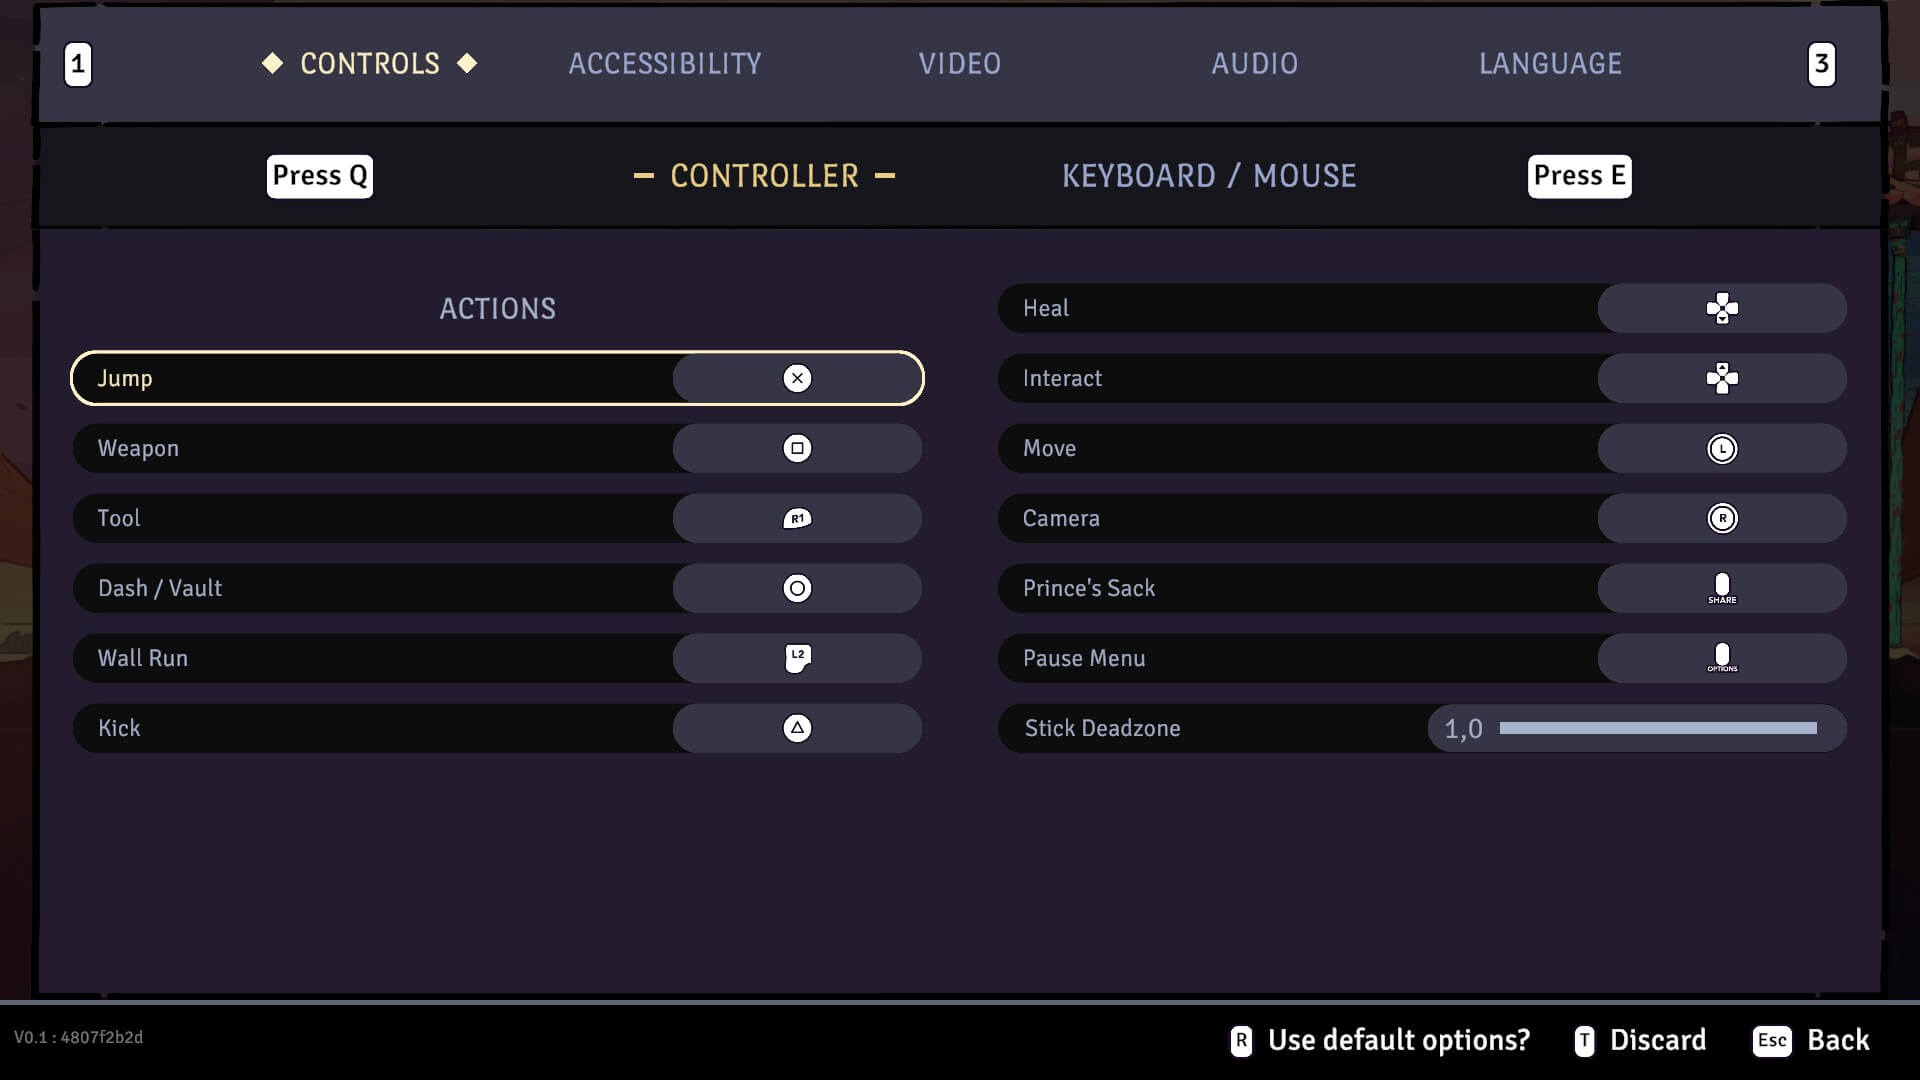The image size is (1920, 1080).
Task: Click the Options button icon for Pause Menu
Action: pyautogui.click(x=1721, y=658)
